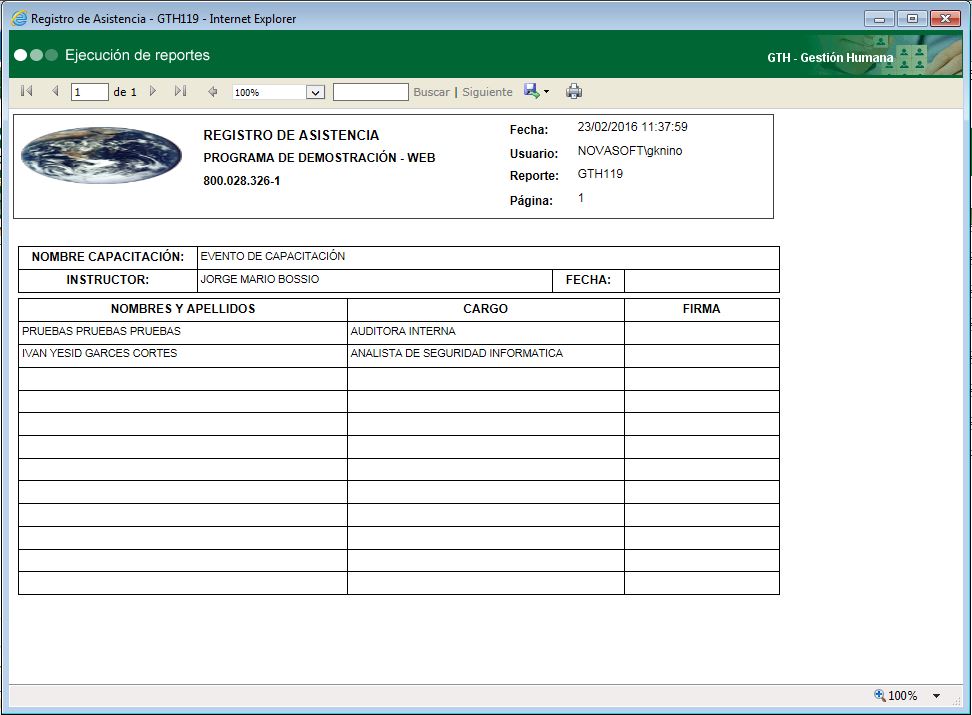Click INSTRUCTOR: label cell
Viewport: 972px width, 715px height.
pyautogui.click(x=108, y=281)
